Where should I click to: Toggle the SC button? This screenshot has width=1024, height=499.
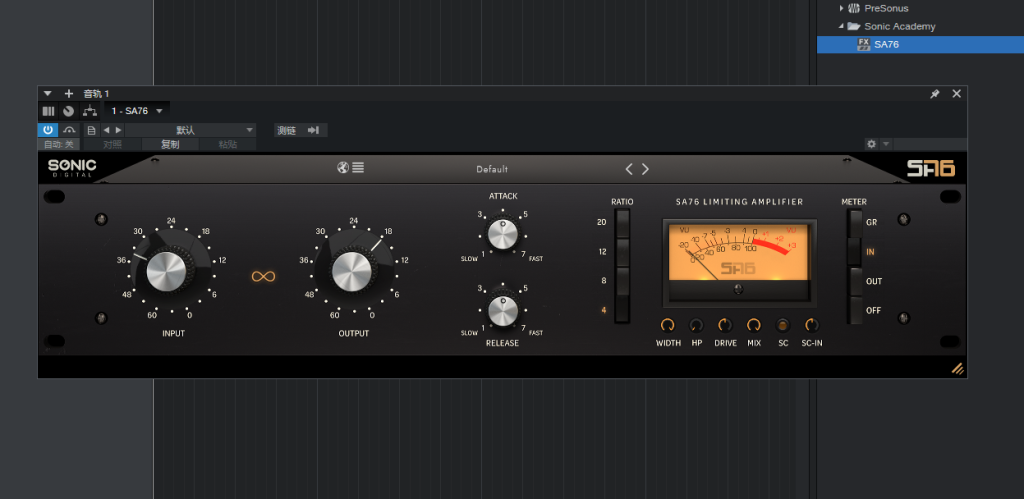tap(783, 325)
